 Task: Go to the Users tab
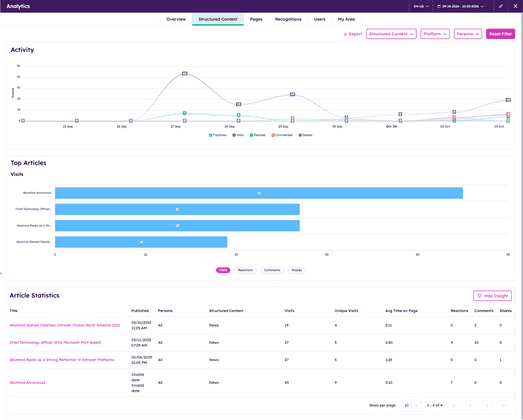(x=319, y=19)
